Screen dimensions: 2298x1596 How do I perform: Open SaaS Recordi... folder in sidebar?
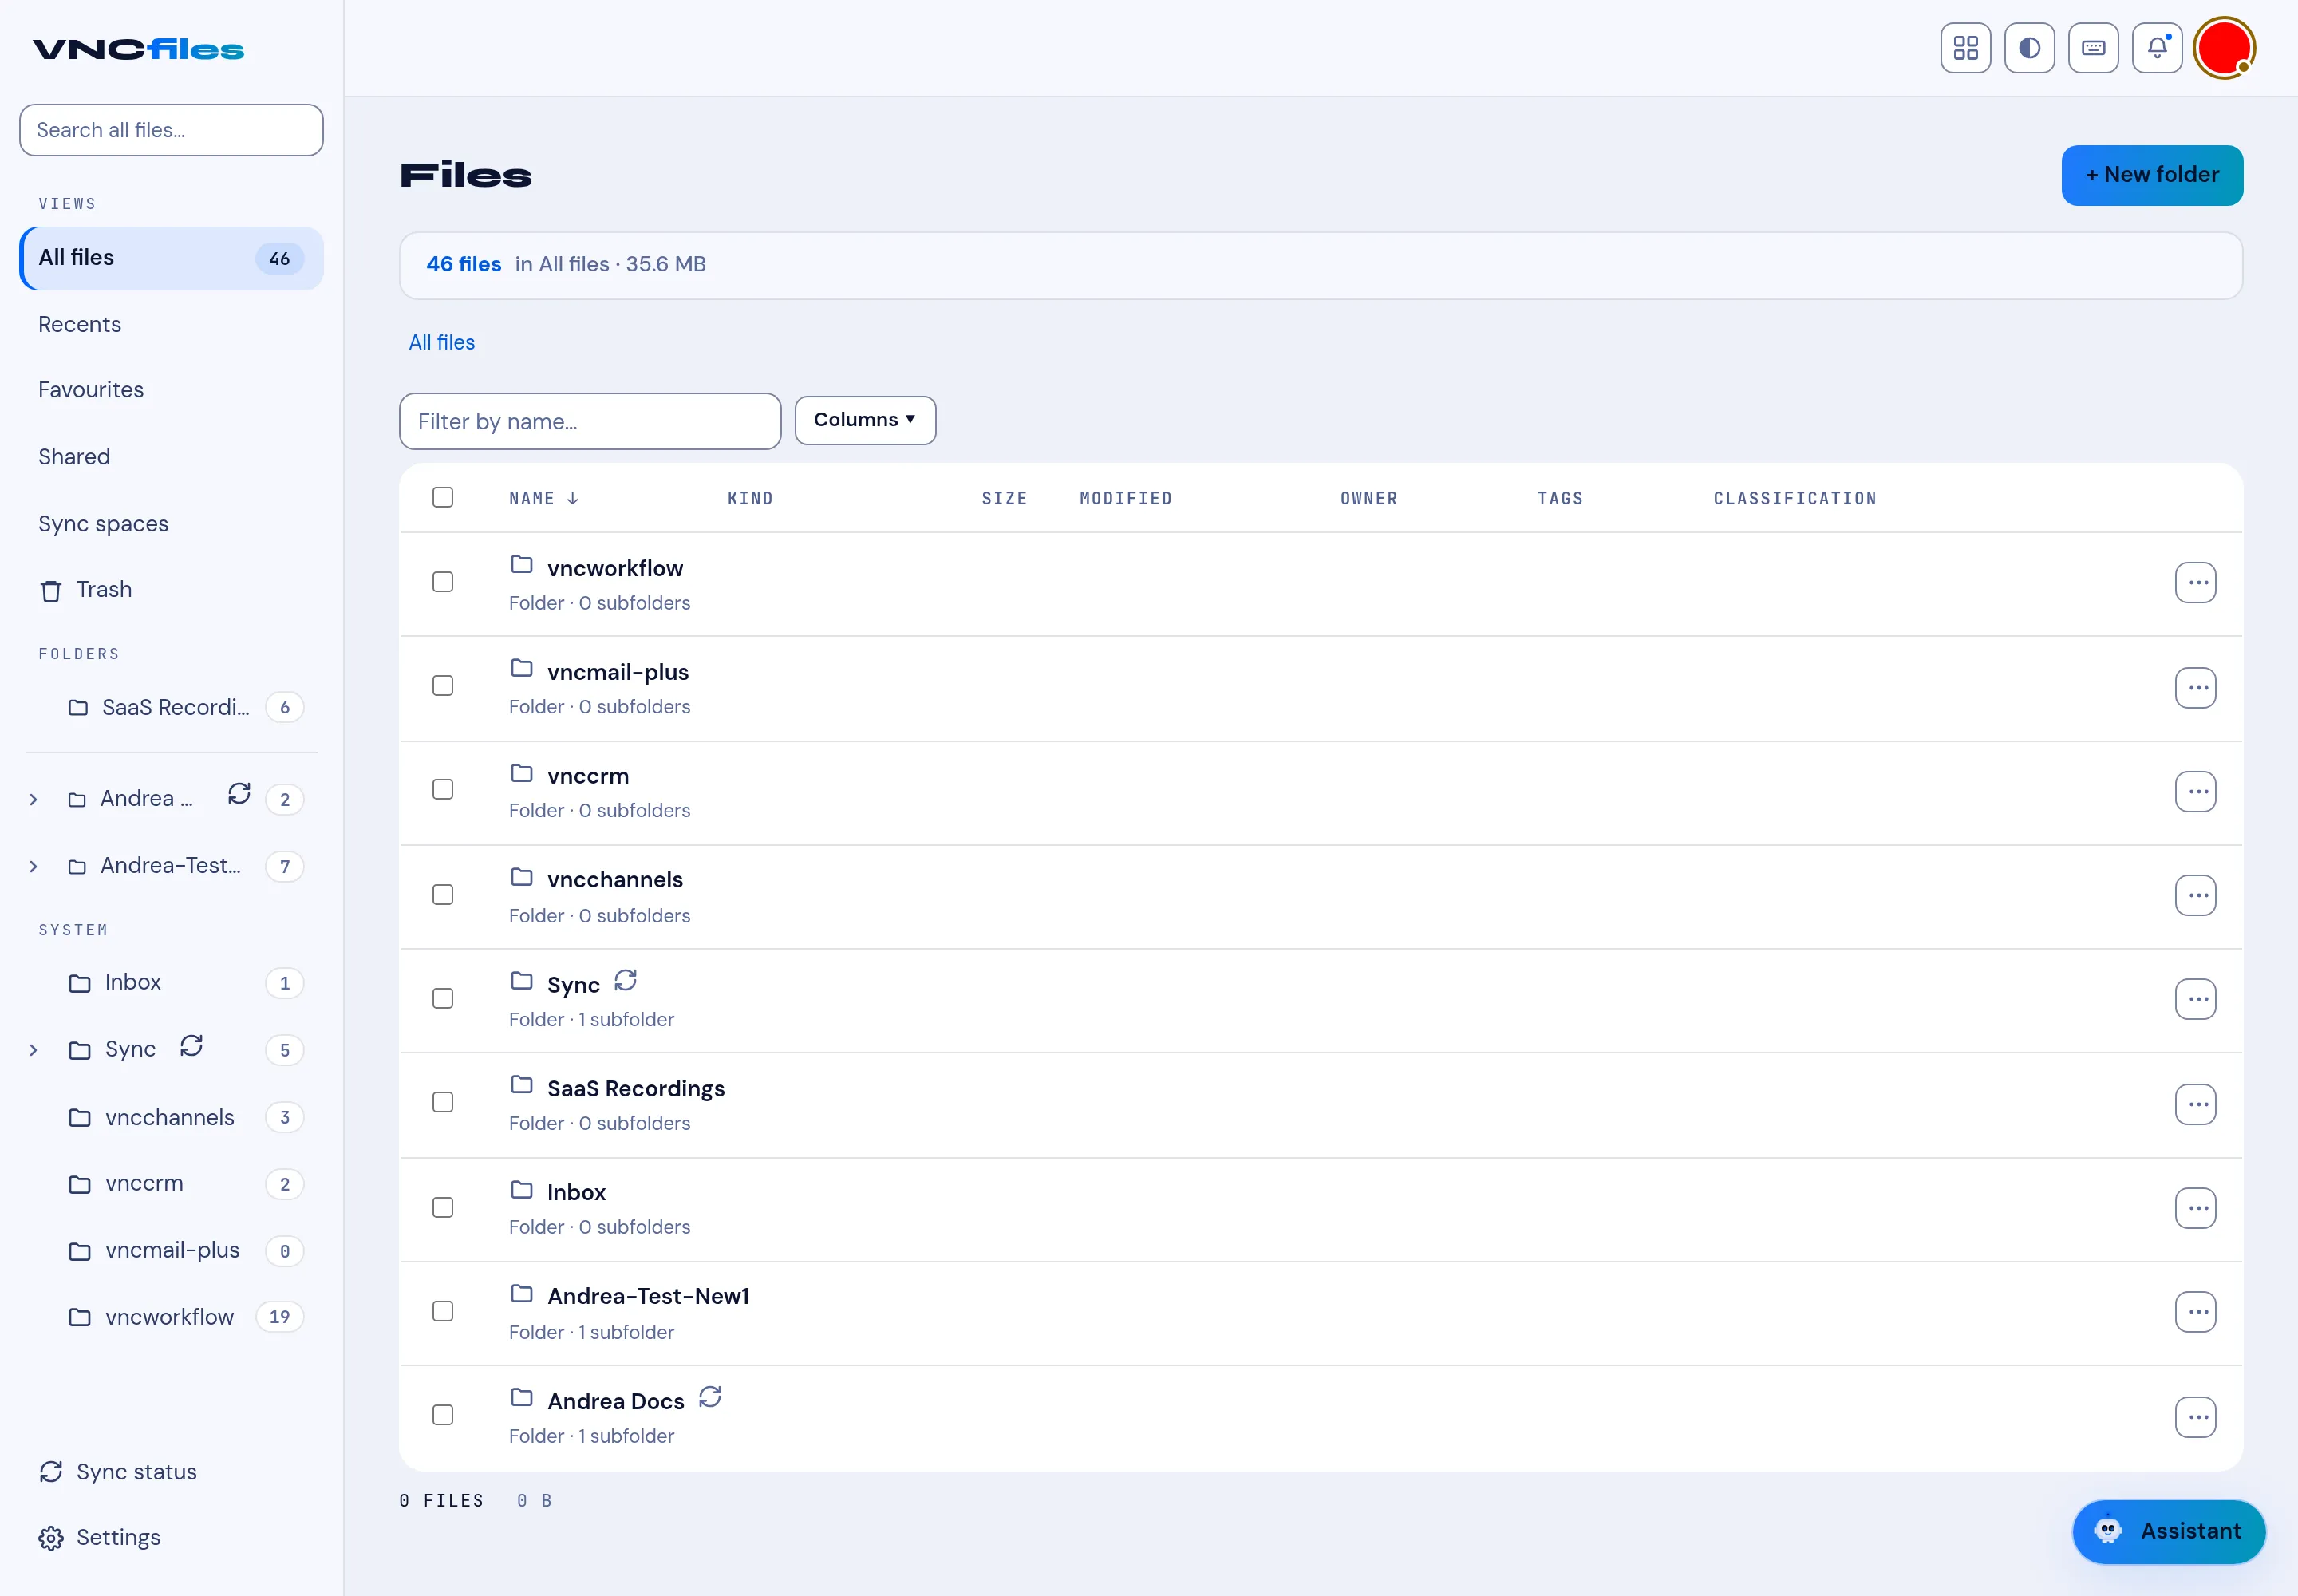171,708
